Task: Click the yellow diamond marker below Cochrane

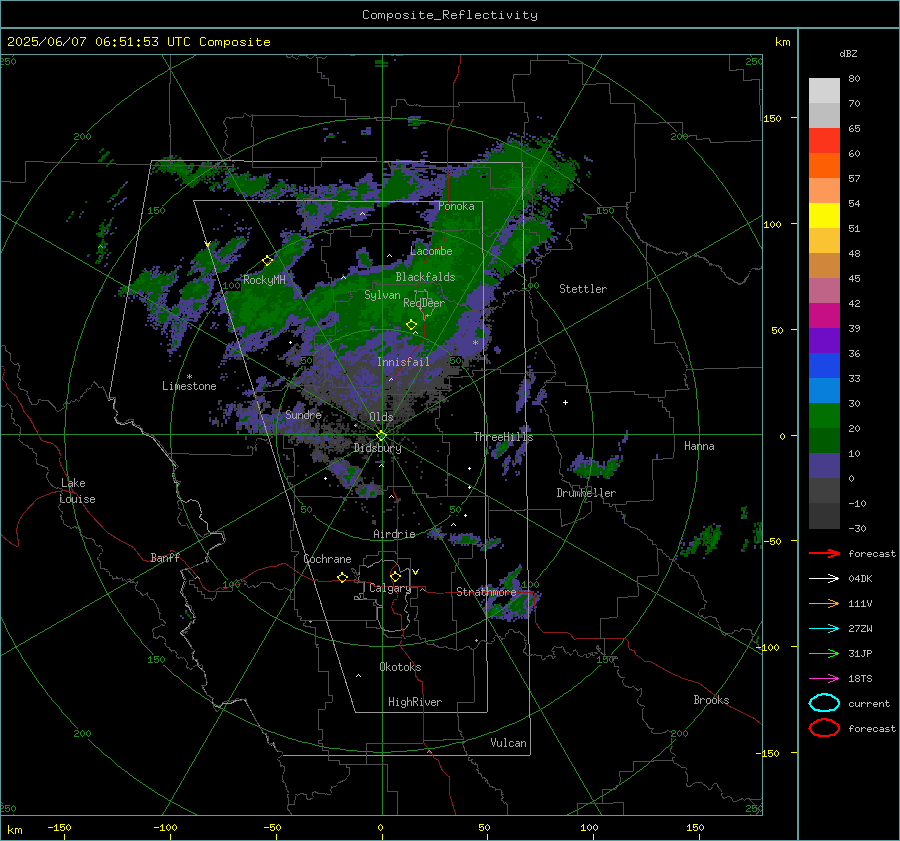Action: coord(342,577)
